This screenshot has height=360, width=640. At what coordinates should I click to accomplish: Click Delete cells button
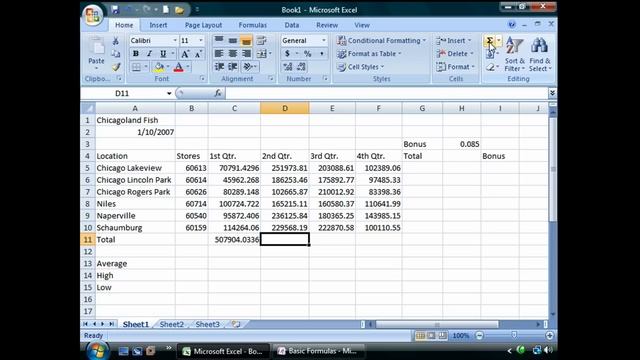coord(455,53)
